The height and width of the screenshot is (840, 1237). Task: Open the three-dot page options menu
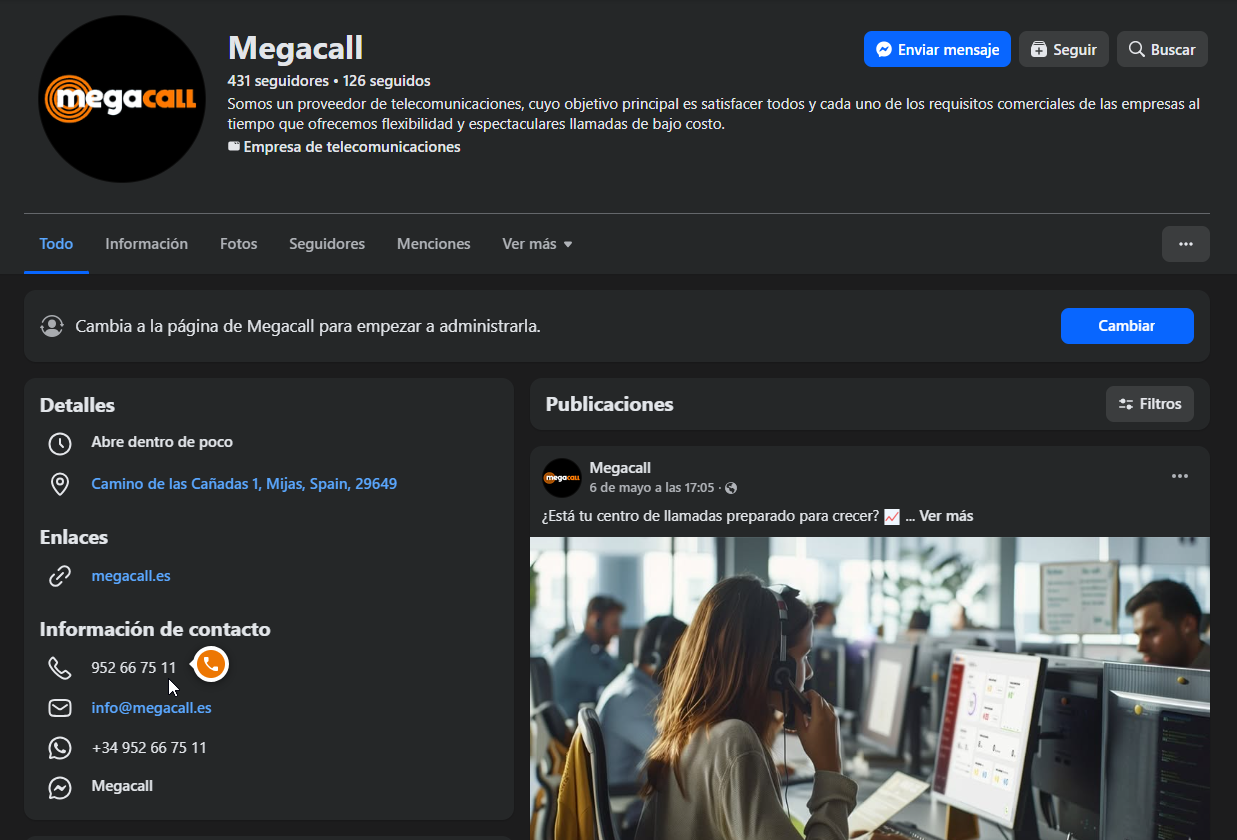tap(1185, 244)
